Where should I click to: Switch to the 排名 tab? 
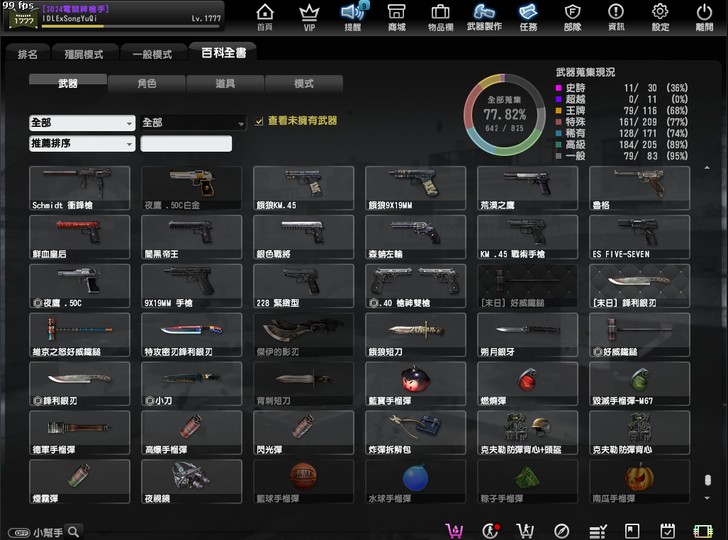tap(27, 54)
